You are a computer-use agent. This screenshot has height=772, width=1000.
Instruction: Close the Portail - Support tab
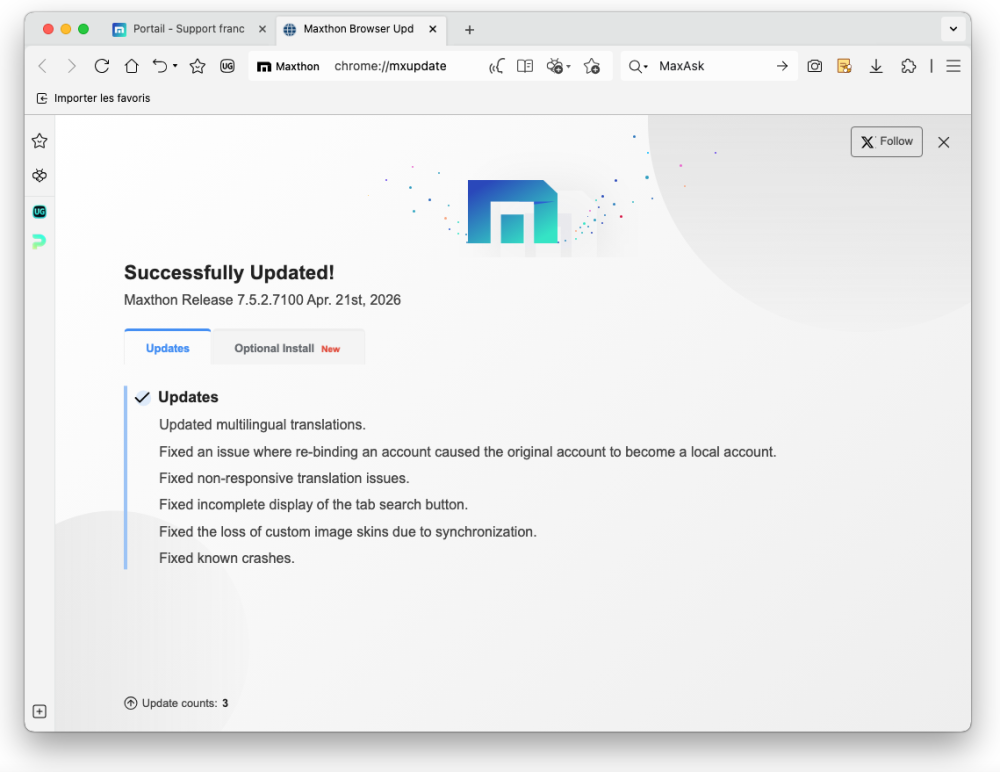262,29
